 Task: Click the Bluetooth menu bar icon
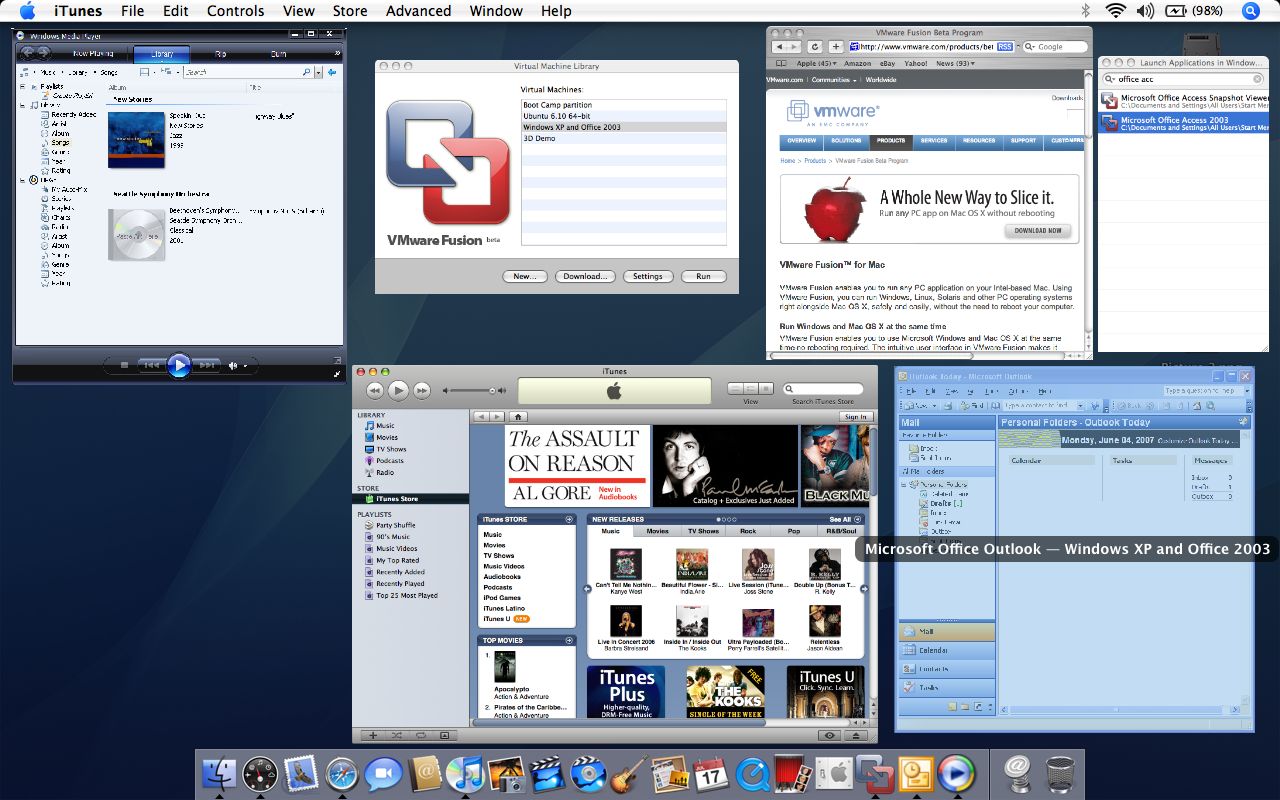tap(1086, 11)
